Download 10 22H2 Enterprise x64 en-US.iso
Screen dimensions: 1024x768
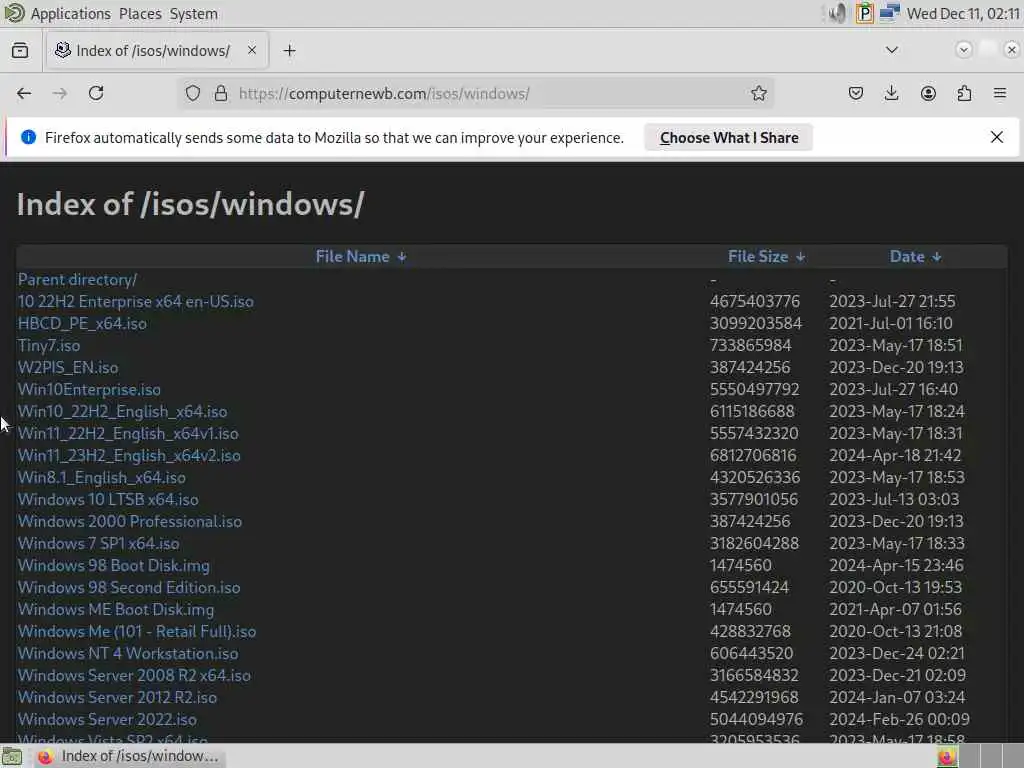point(136,302)
